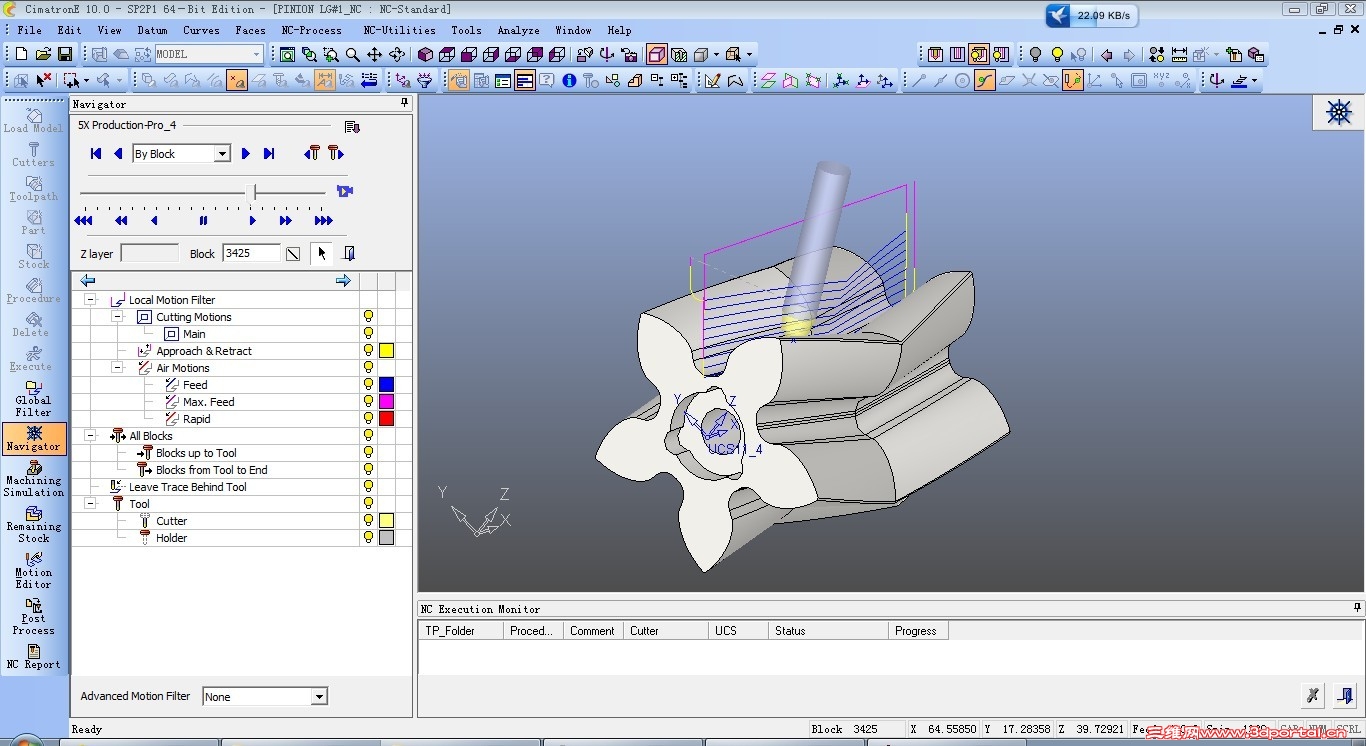
Task: Toggle visibility bulb for Cutting Motions
Action: [x=368, y=317]
